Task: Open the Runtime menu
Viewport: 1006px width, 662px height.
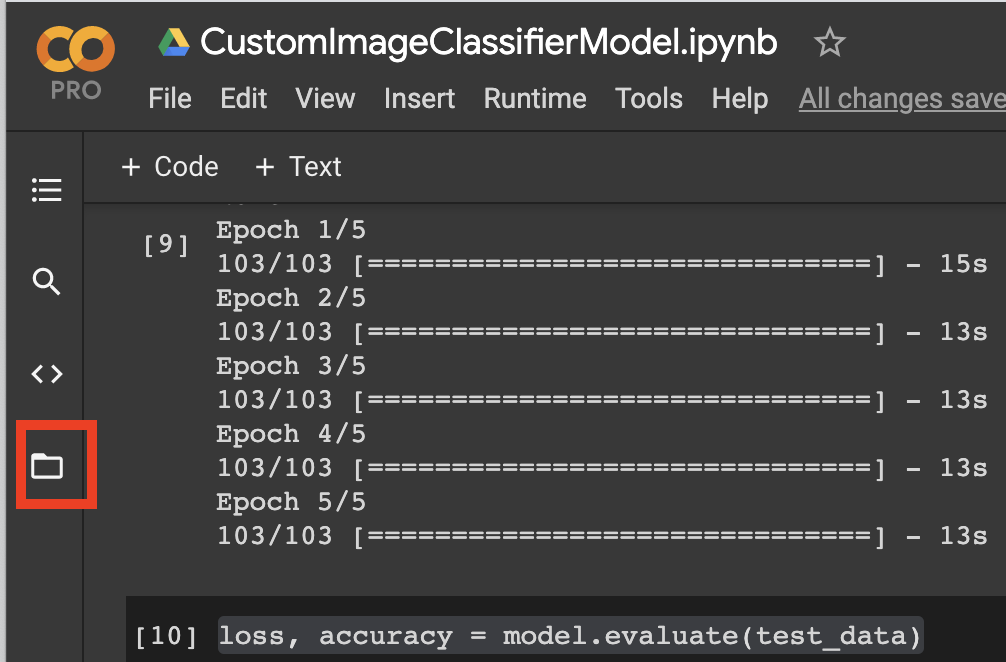Action: [x=535, y=99]
